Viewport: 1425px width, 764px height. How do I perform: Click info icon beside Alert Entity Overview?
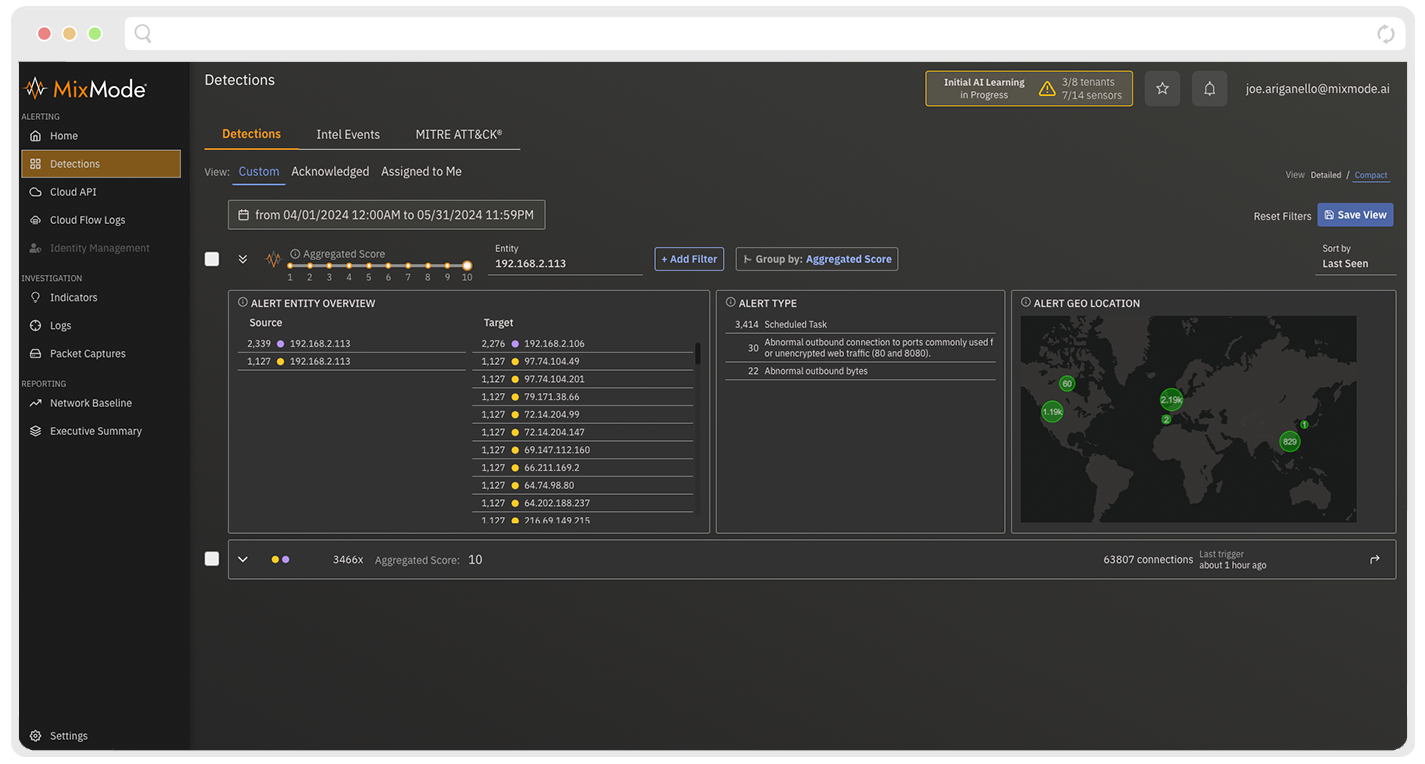(243, 302)
